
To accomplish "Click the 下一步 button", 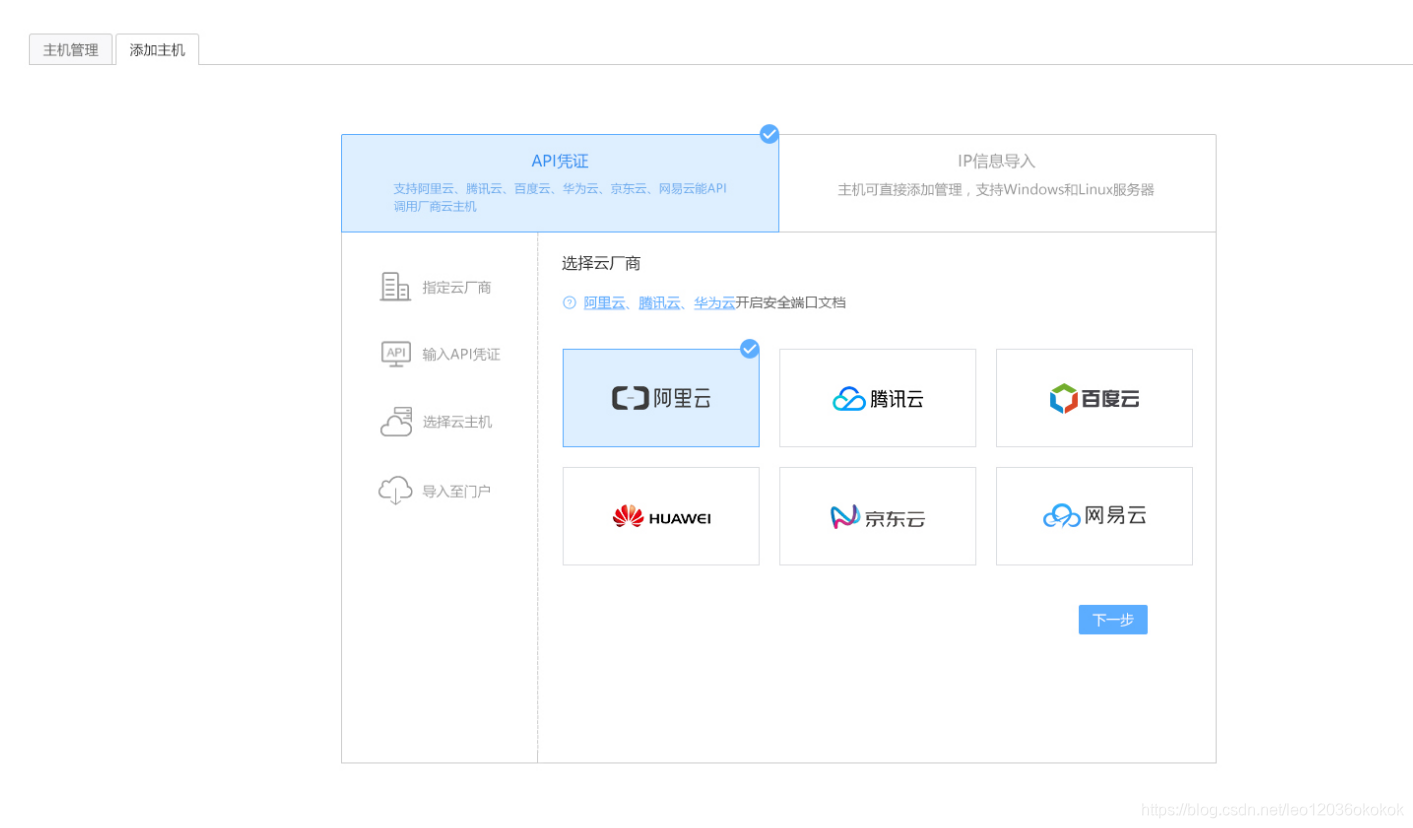I will [1113, 620].
